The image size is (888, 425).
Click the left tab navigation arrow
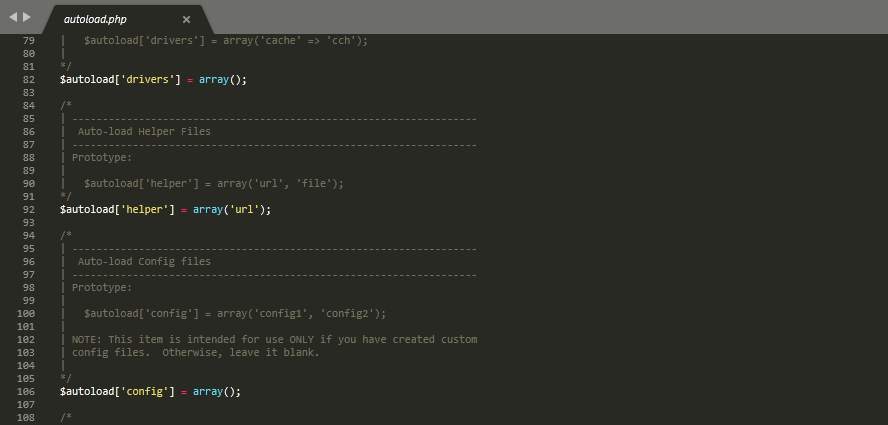pos(13,18)
